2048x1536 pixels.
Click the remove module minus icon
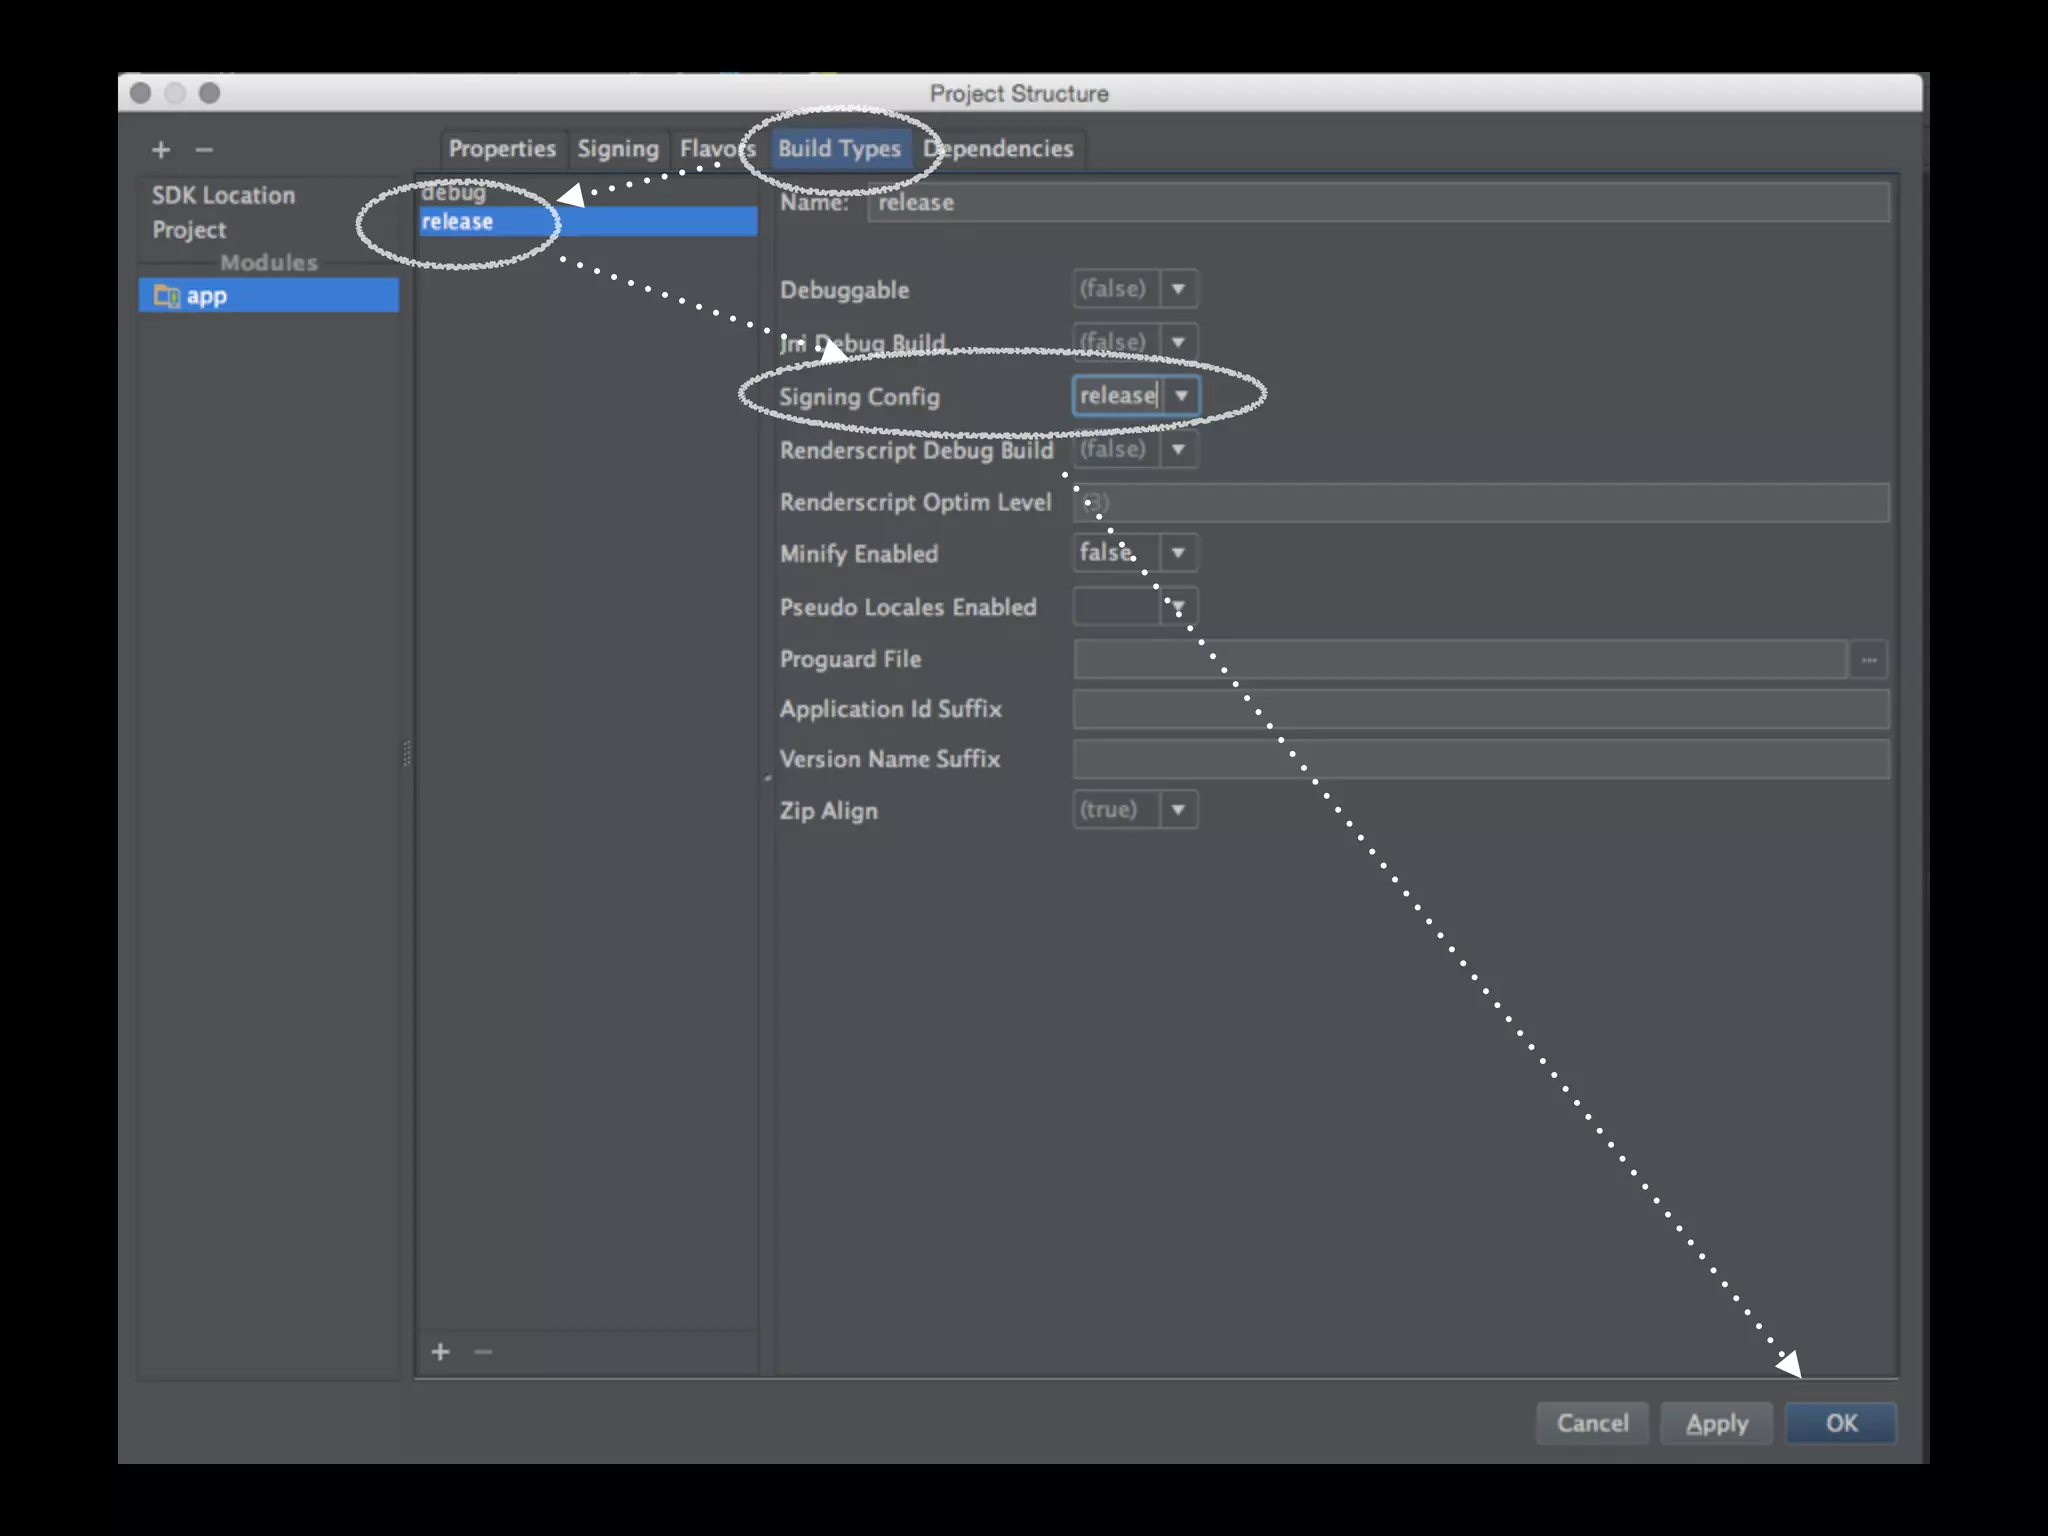pyautogui.click(x=204, y=150)
